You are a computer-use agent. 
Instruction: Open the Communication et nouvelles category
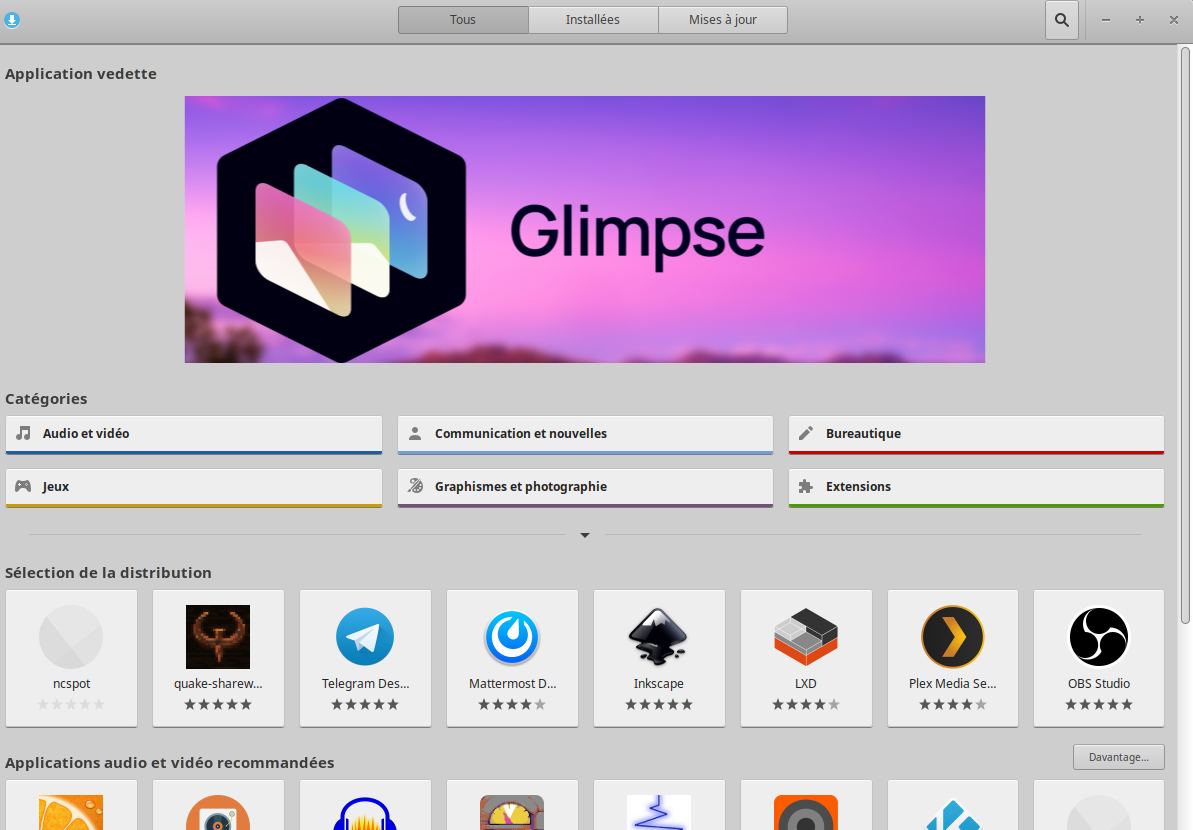coord(585,434)
